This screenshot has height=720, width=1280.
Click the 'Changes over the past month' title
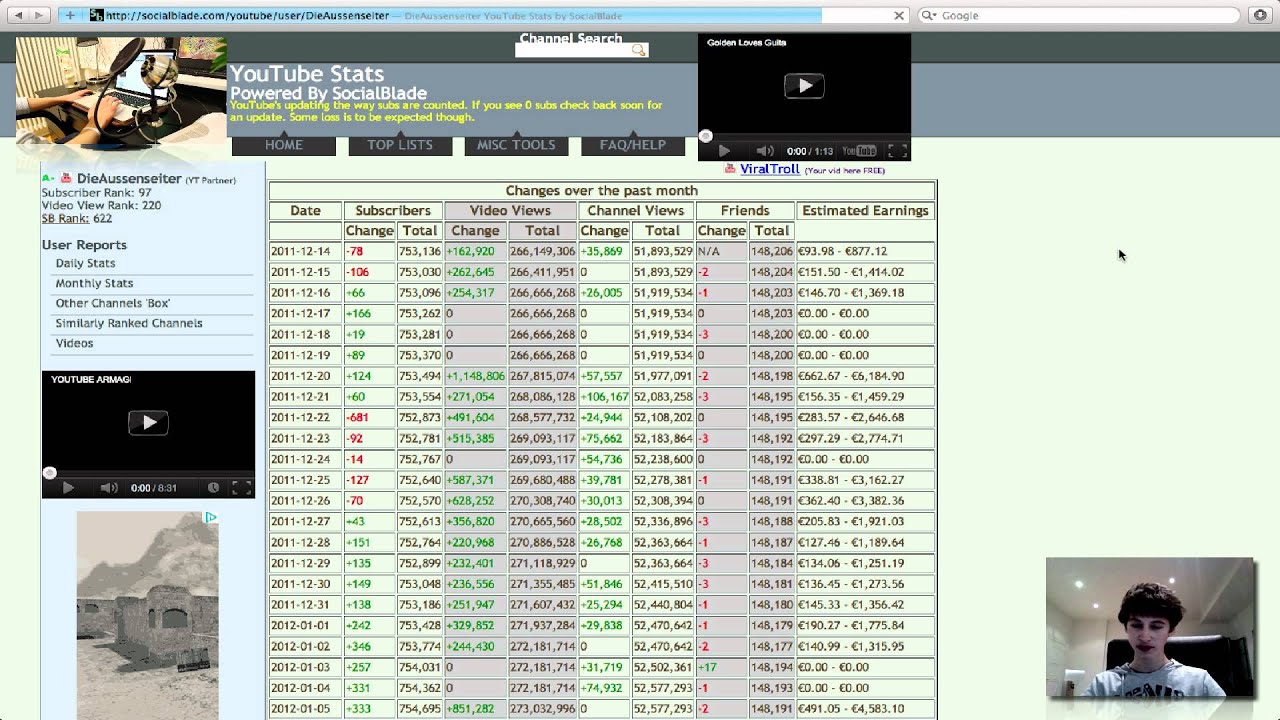click(x=601, y=190)
